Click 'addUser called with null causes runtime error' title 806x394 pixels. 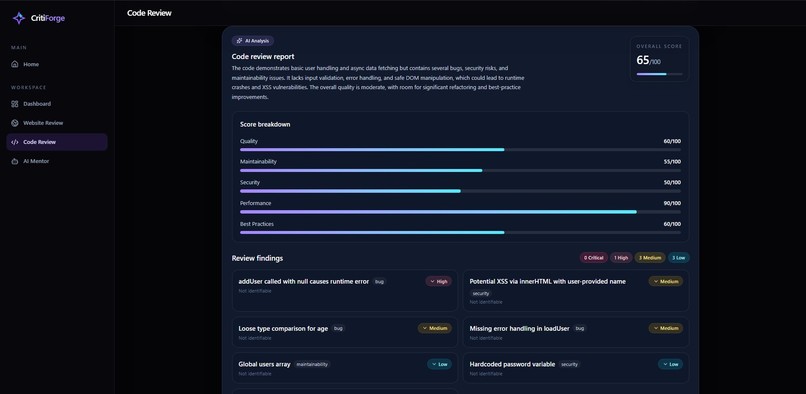tap(304, 281)
